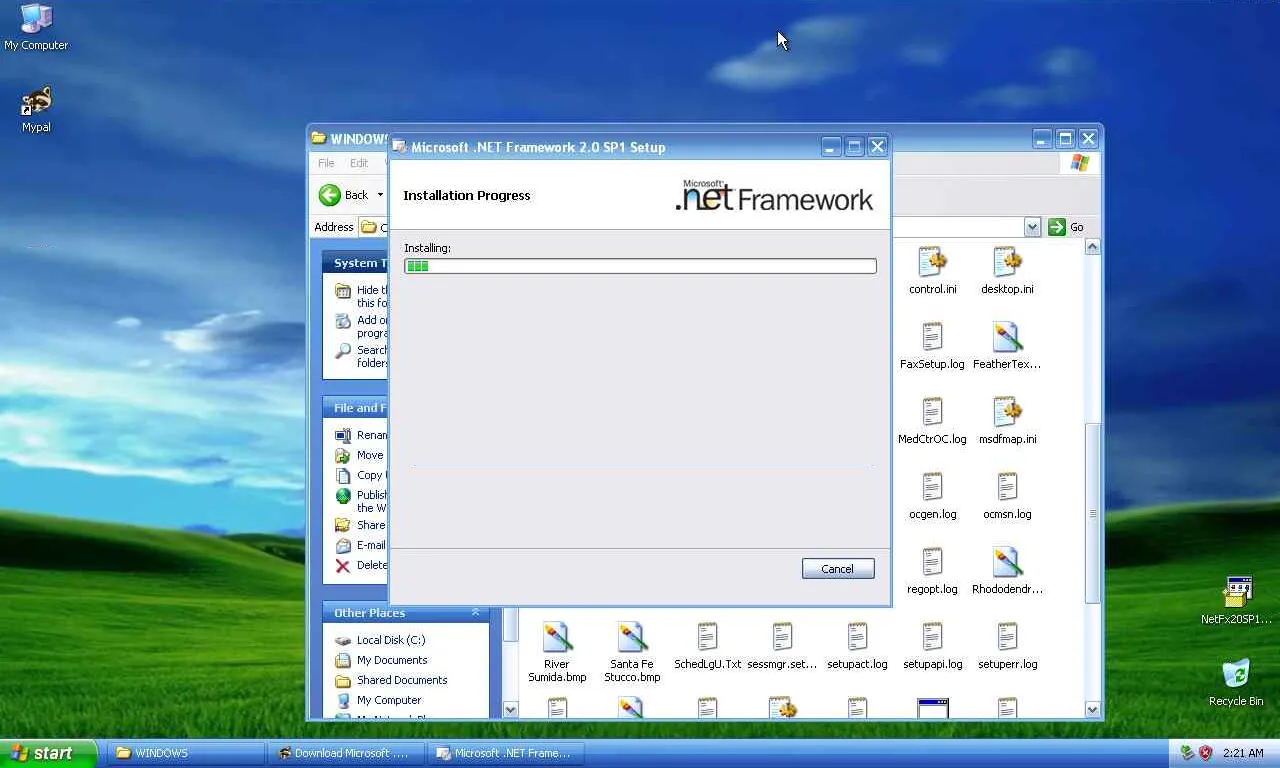Click the Share task in the explorer sidebar

click(x=361, y=525)
